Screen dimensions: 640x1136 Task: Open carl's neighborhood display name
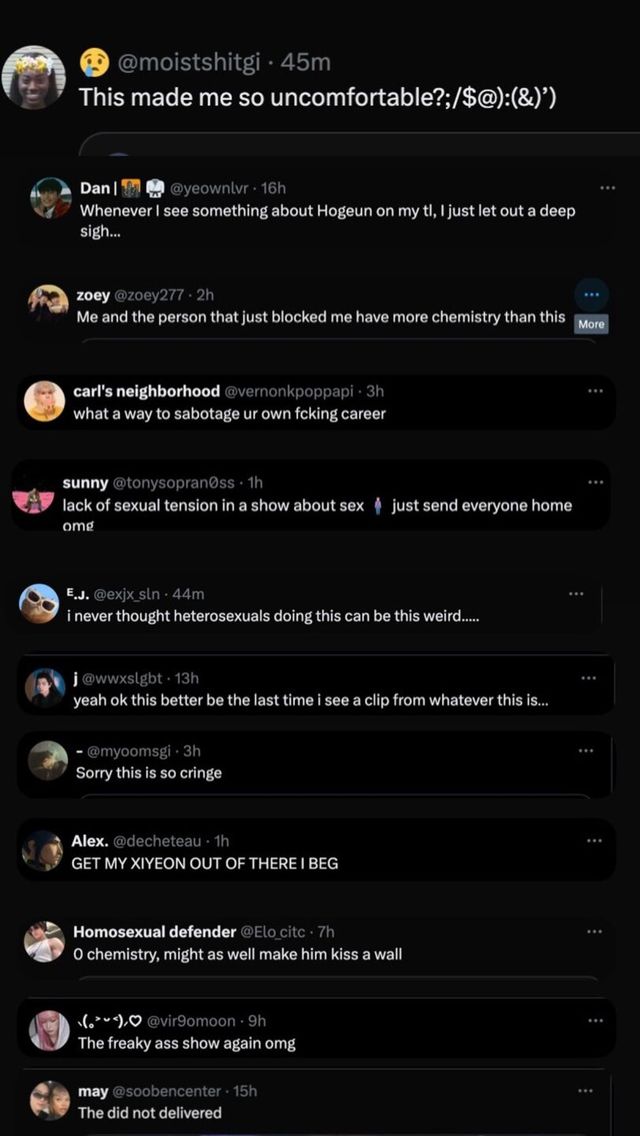146,391
